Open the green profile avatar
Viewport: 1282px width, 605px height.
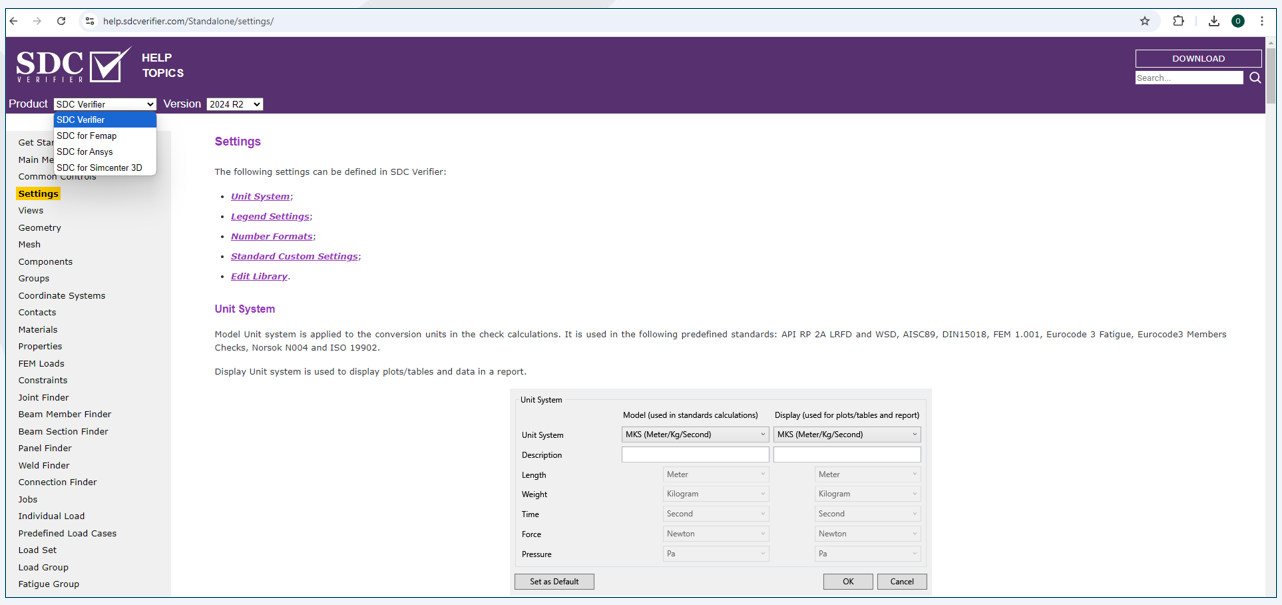[1238, 21]
